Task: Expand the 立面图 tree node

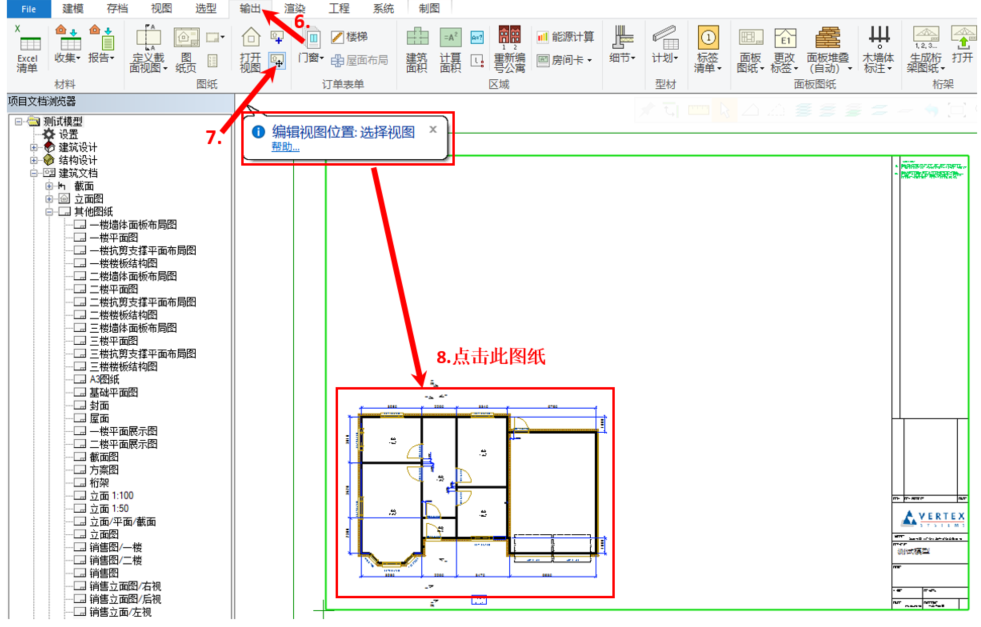Action: [49, 199]
